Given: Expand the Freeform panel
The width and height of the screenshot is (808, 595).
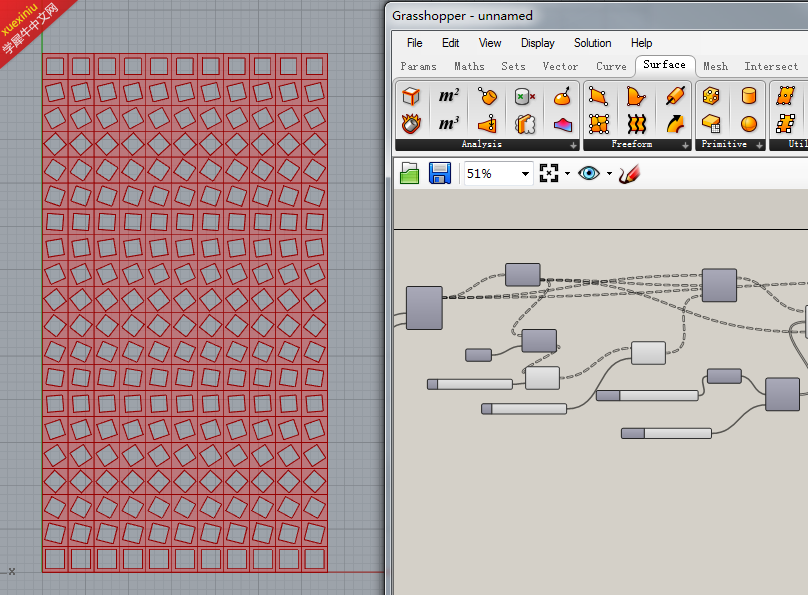Looking at the screenshot, I should click(x=685, y=146).
